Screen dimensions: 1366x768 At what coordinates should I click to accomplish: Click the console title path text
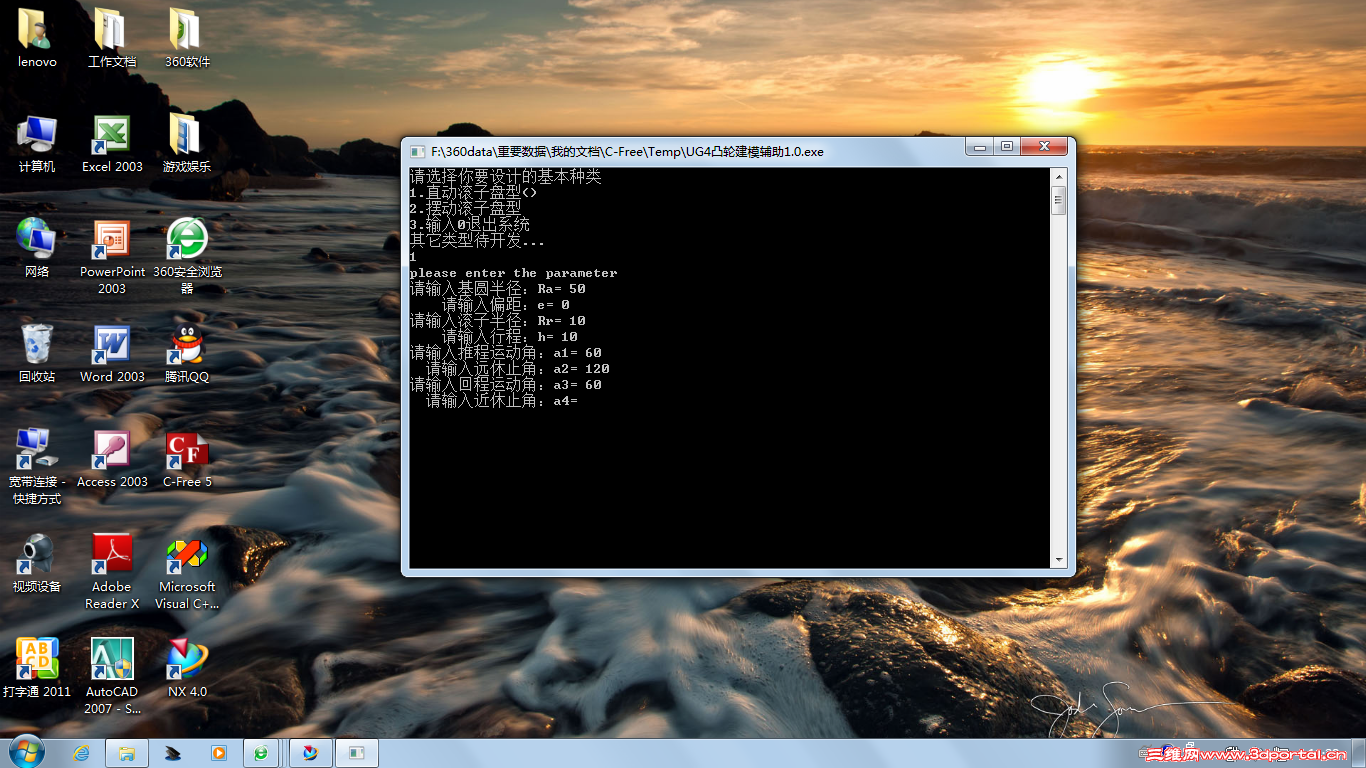[x=627, y=152]
